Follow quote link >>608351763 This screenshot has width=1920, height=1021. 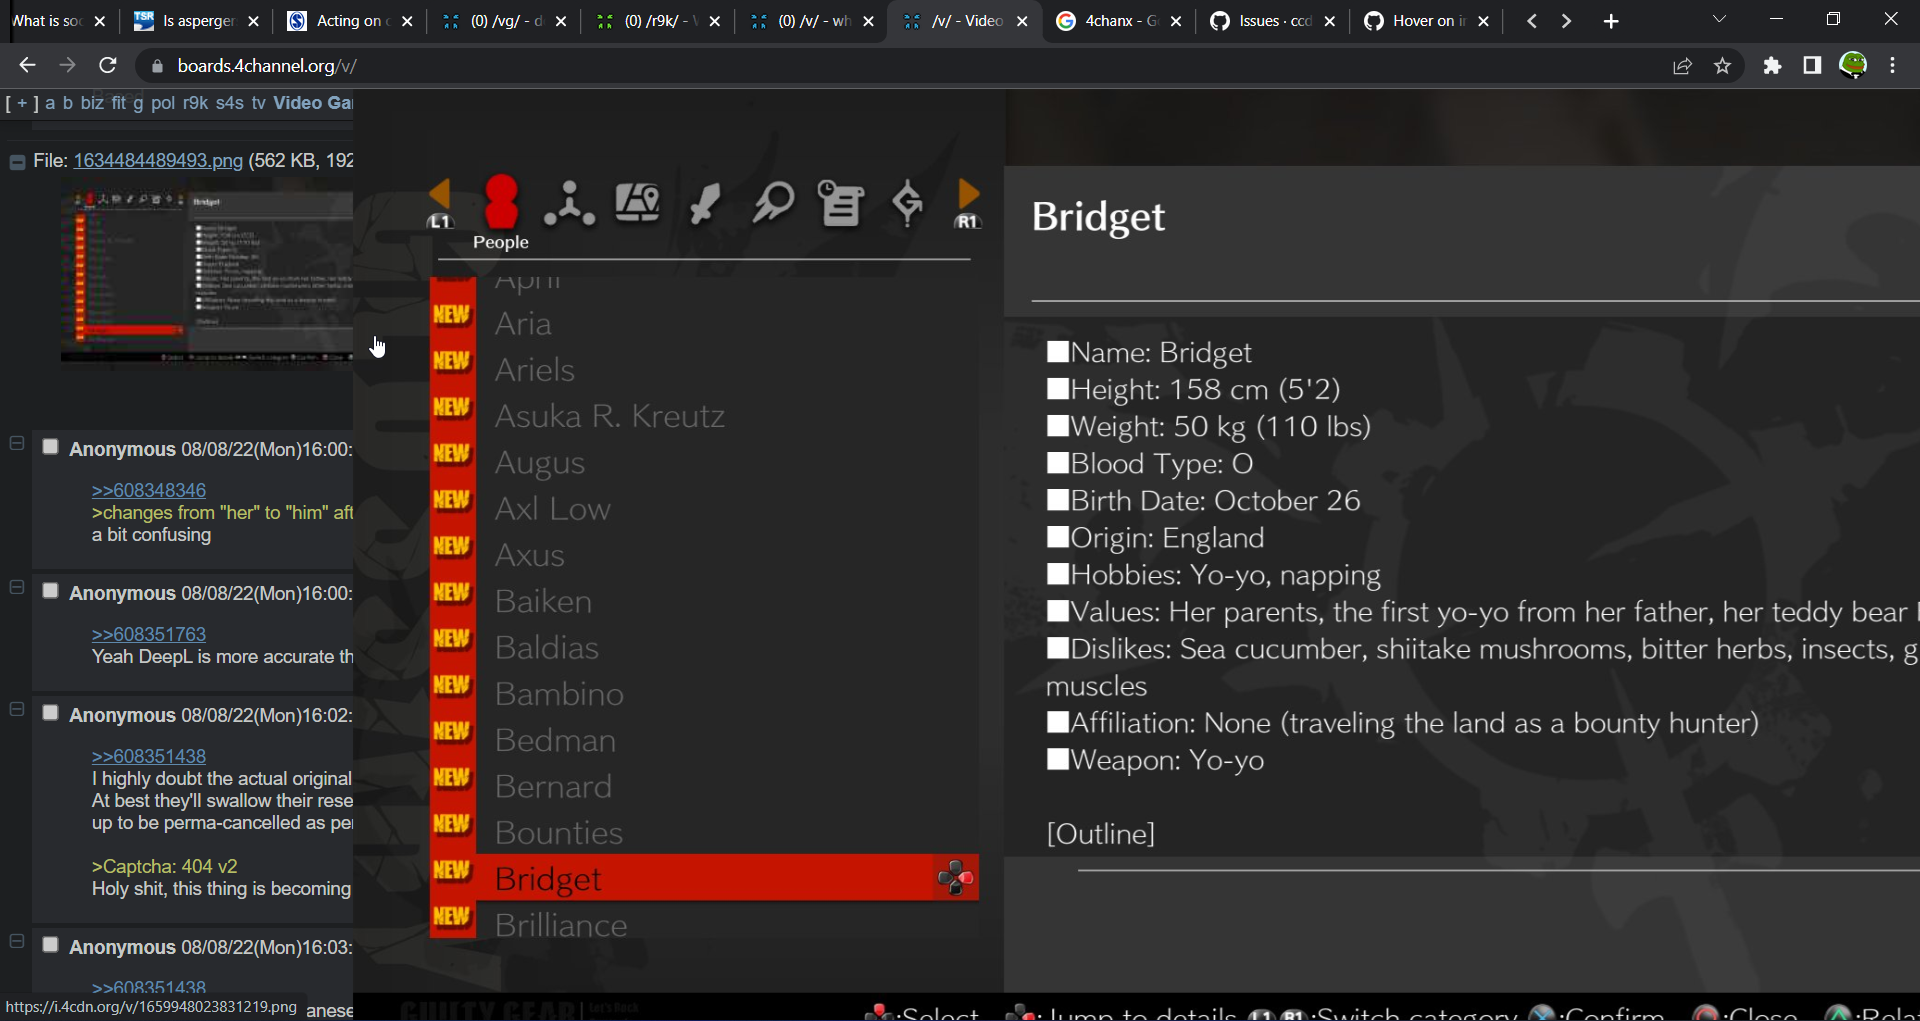pos(149,634)
